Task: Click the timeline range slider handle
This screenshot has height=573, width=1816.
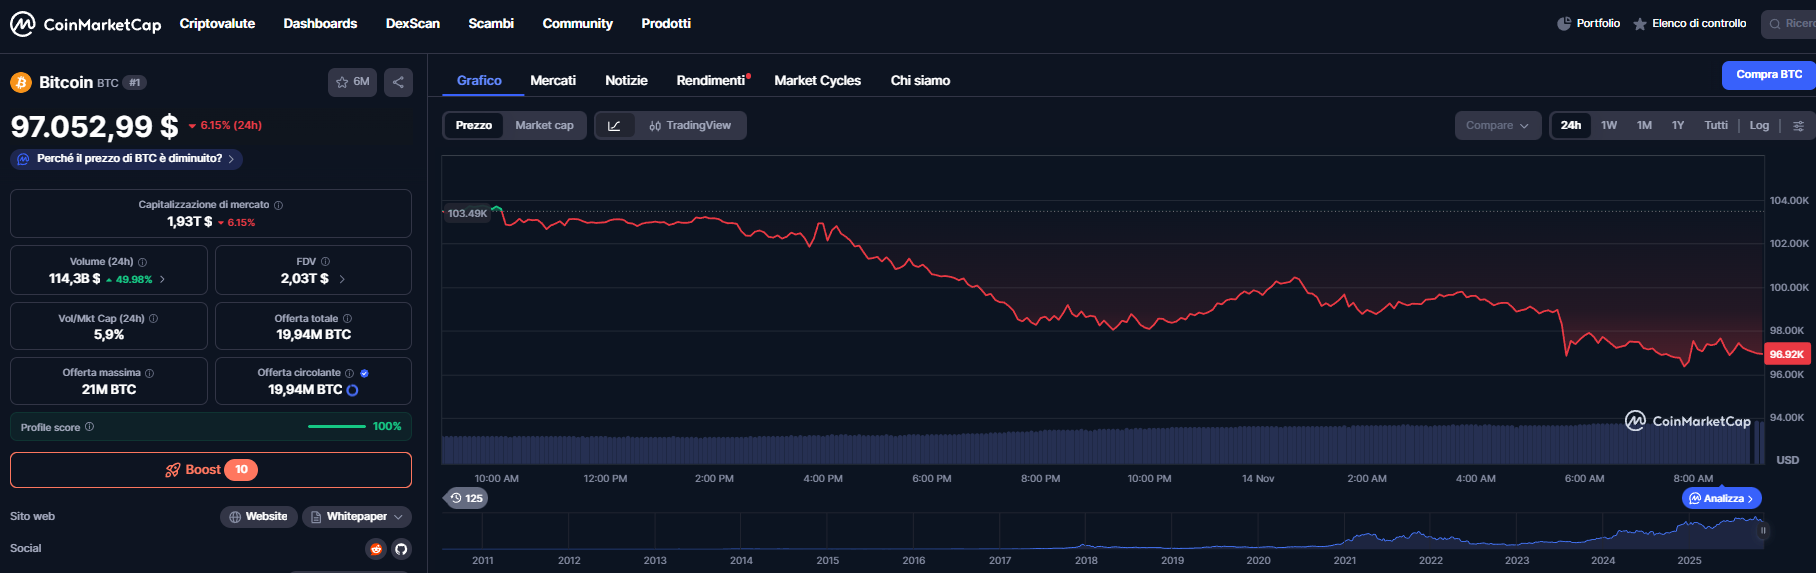Action: click(x=1763, y=531)
